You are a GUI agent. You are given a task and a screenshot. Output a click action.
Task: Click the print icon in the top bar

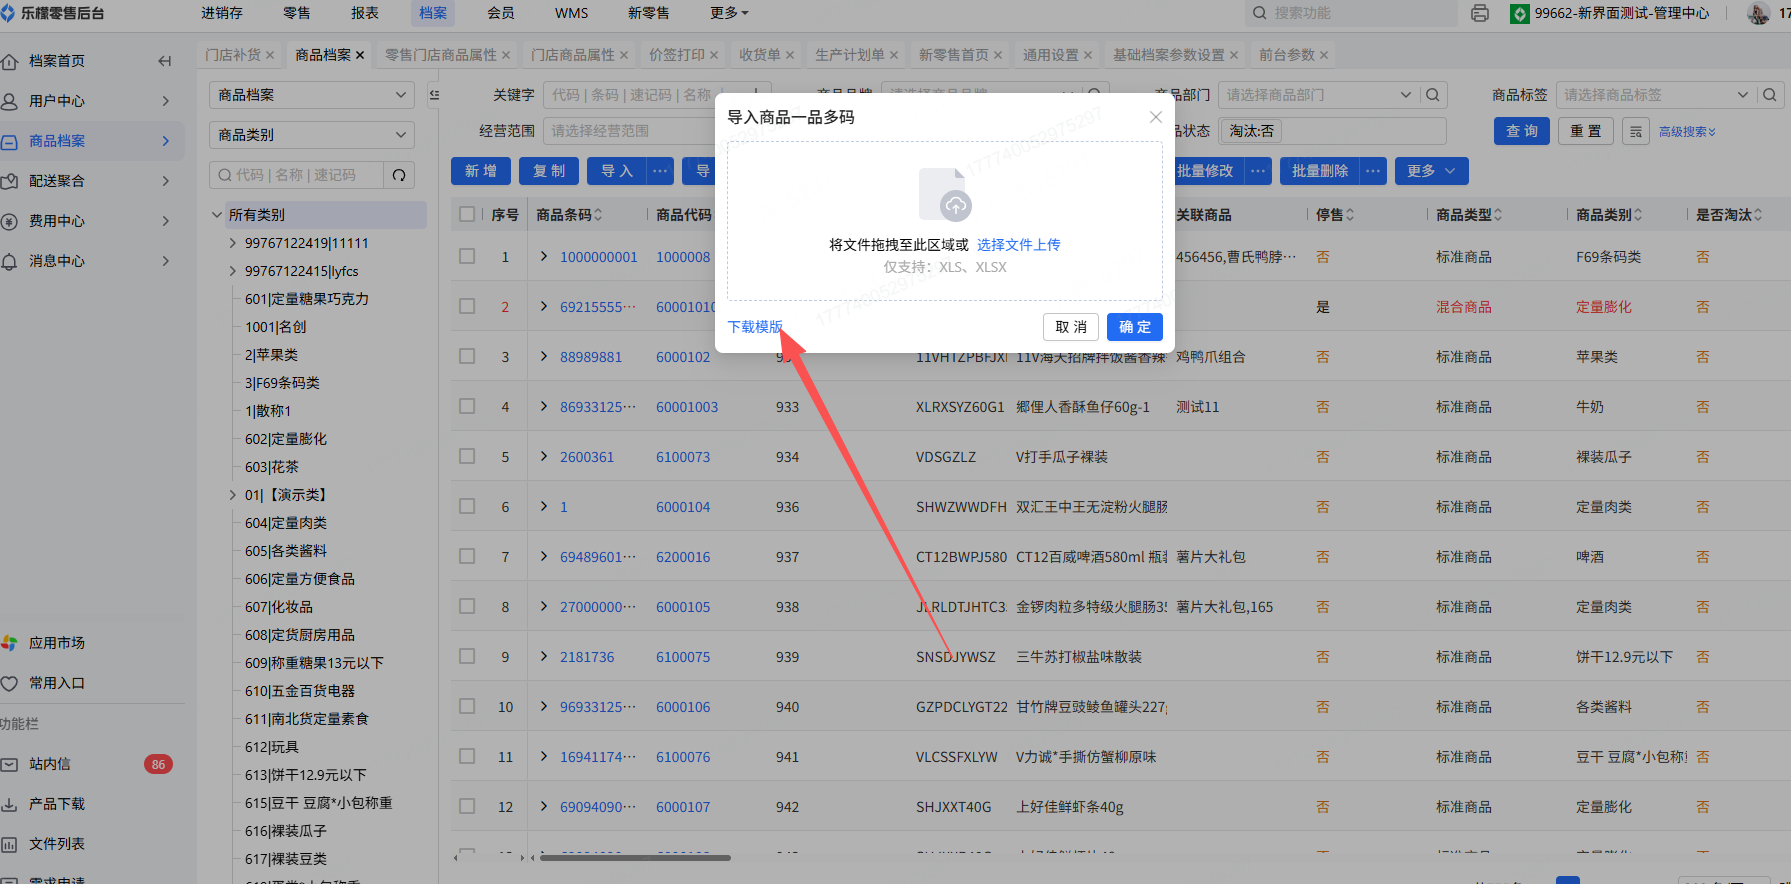[x=1480, y=13]
